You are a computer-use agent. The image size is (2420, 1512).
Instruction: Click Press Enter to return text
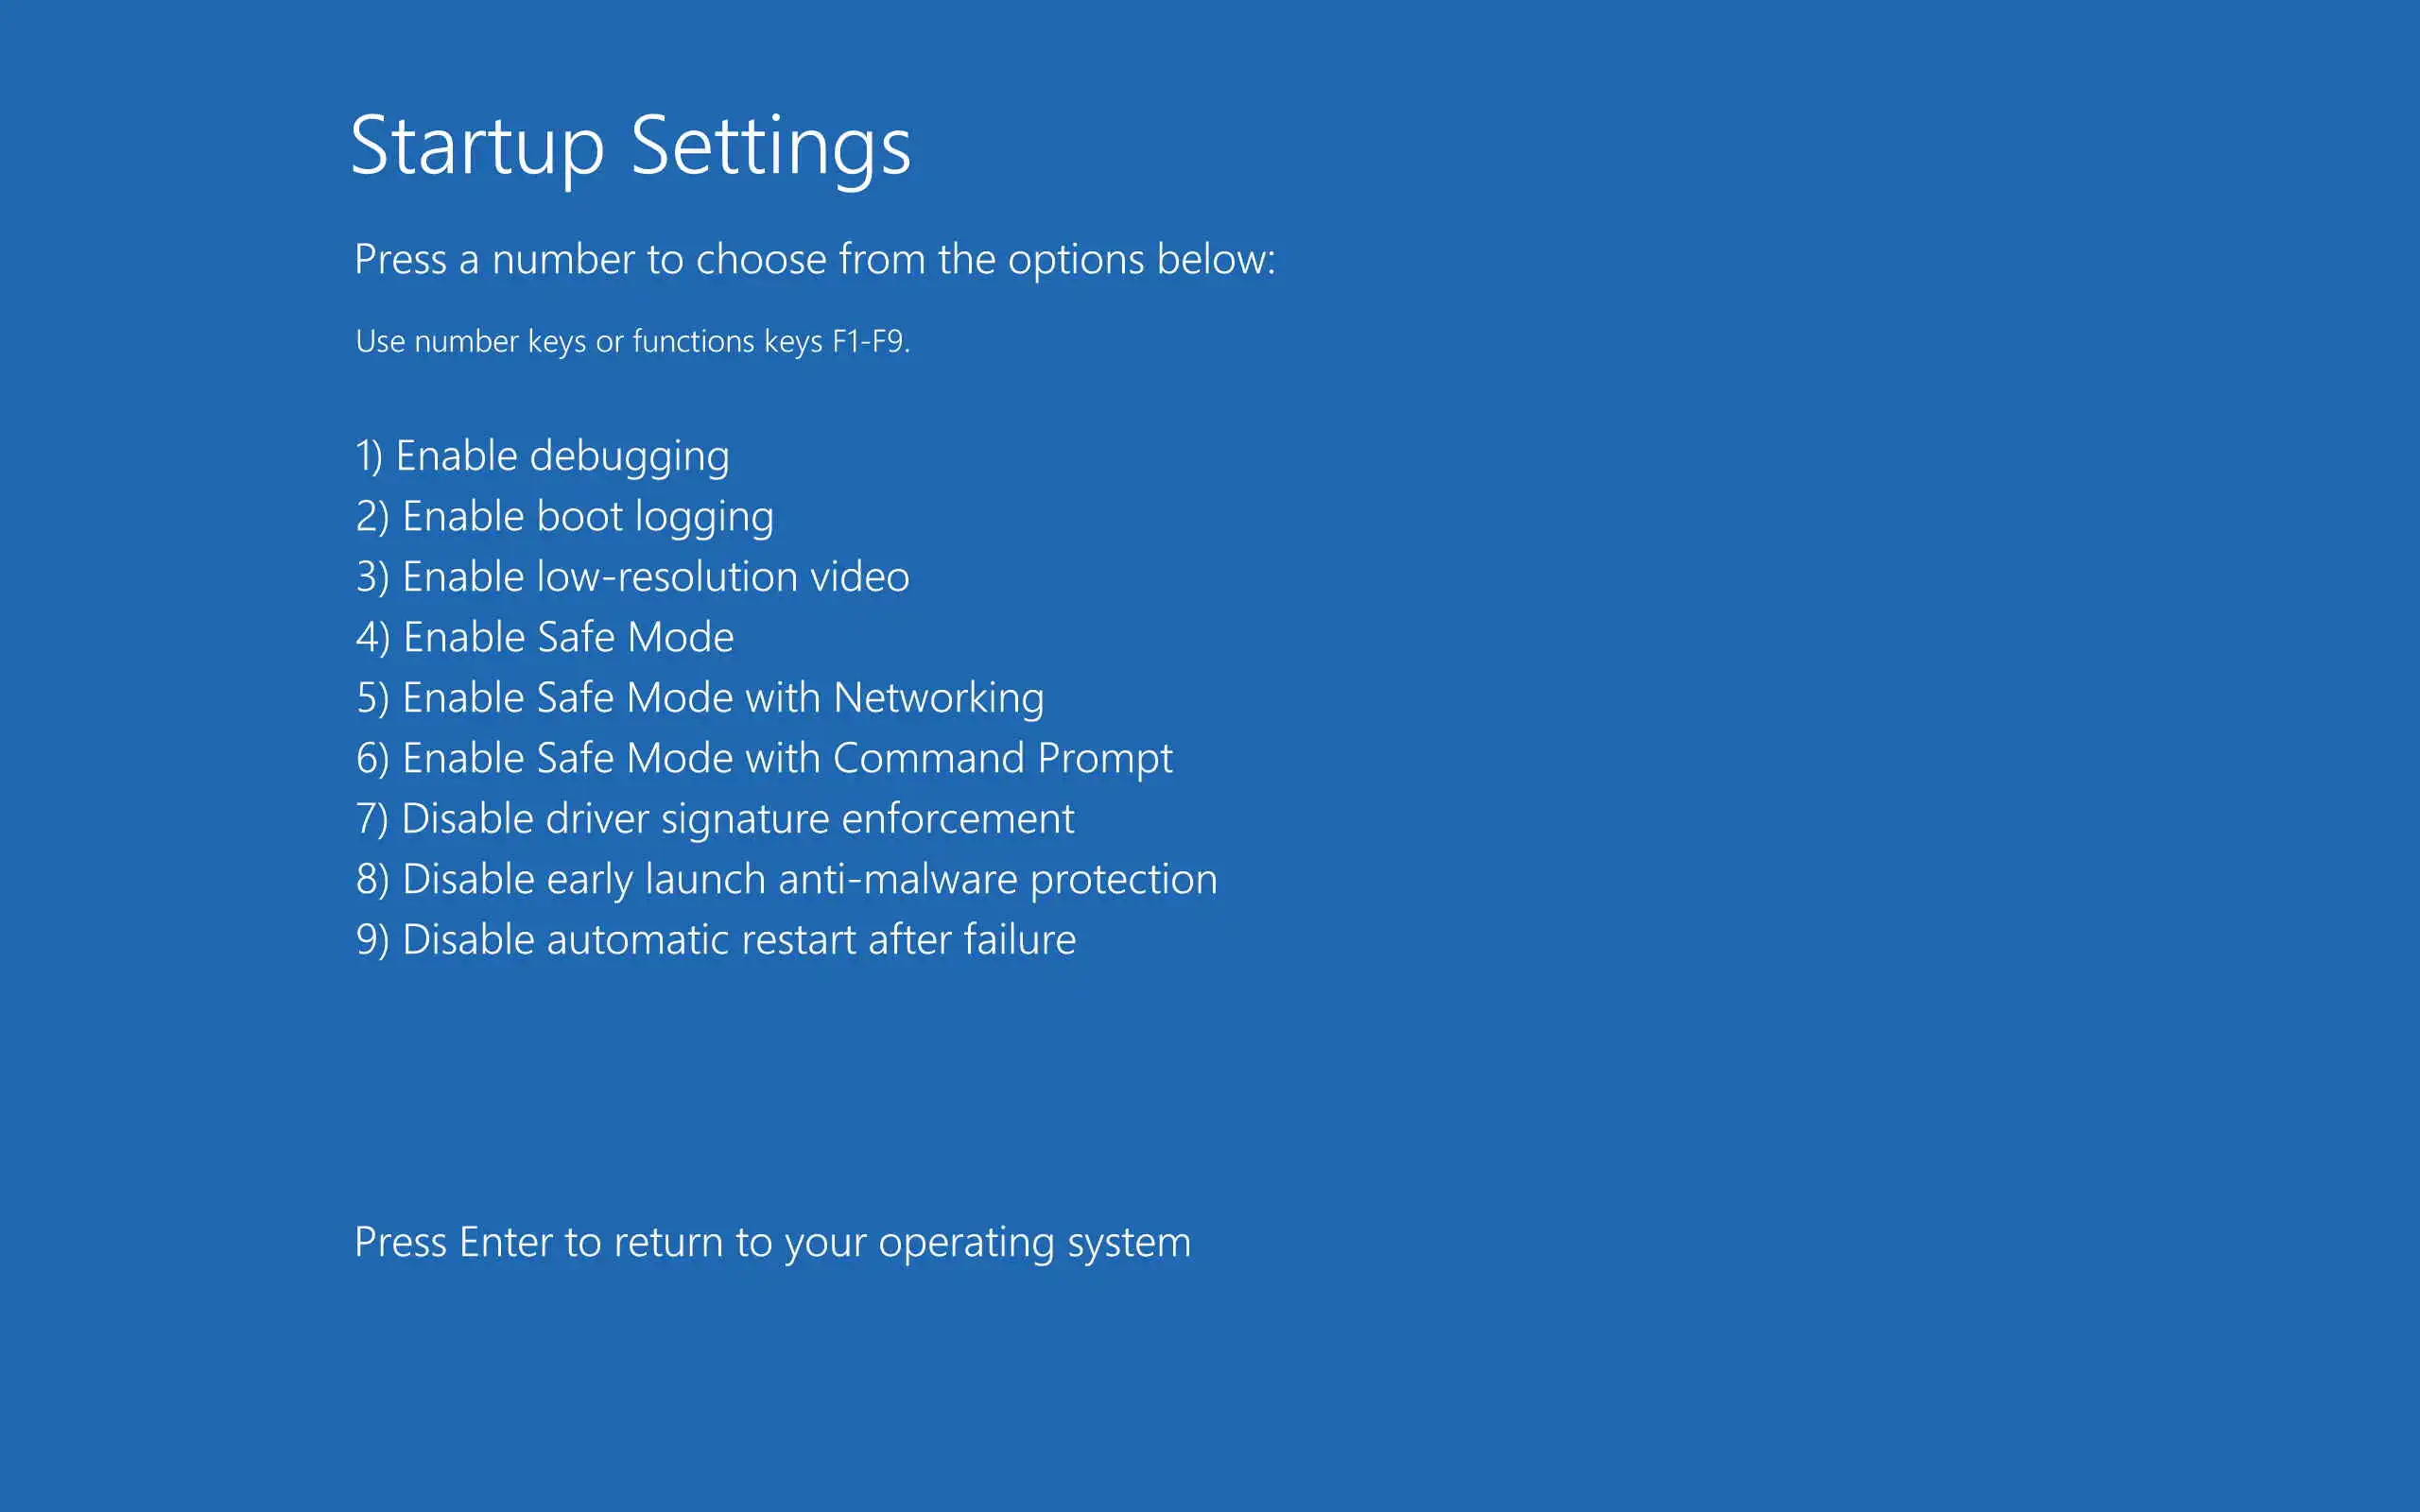[772, 1242]
